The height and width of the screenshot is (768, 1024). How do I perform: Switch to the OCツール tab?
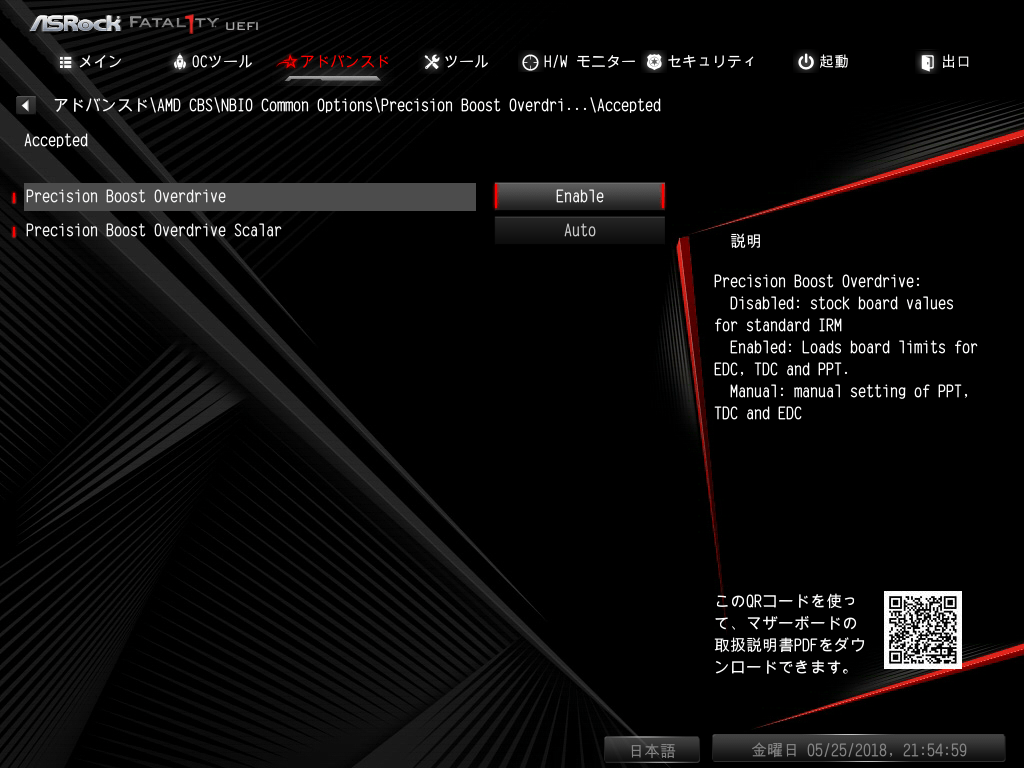[x=212, y=62]
